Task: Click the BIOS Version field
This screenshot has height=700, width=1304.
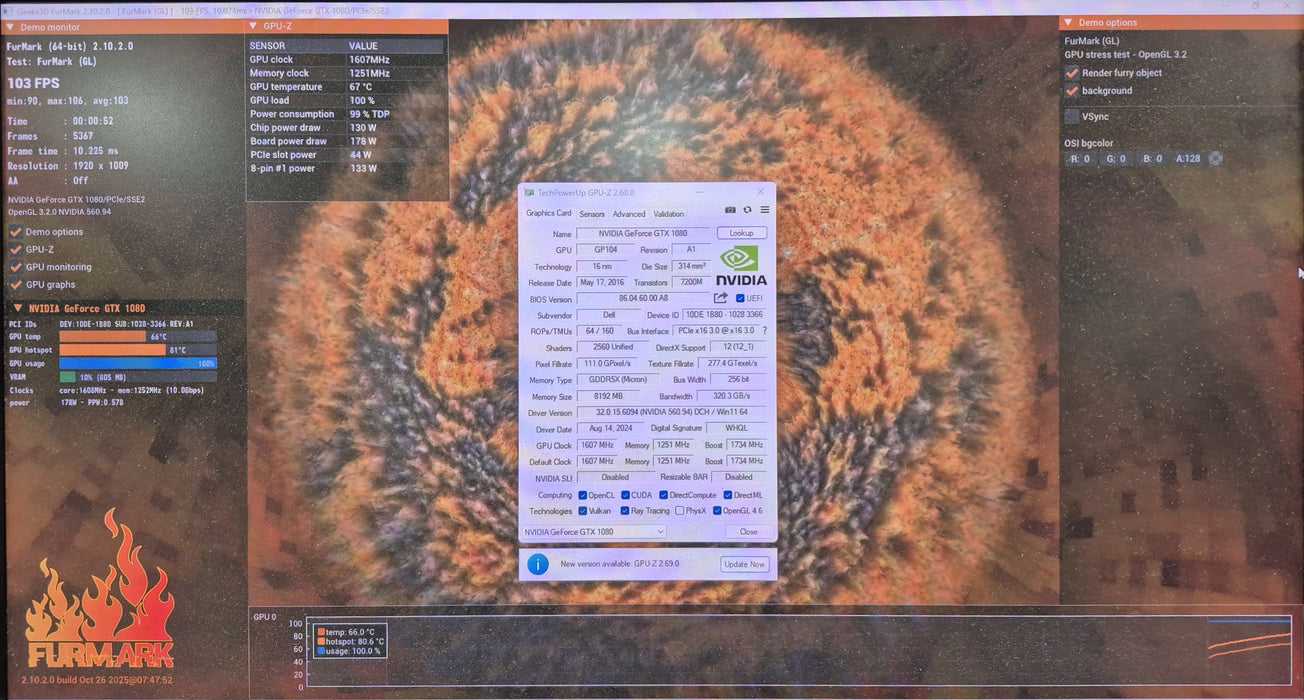Action: click(643, 298)
